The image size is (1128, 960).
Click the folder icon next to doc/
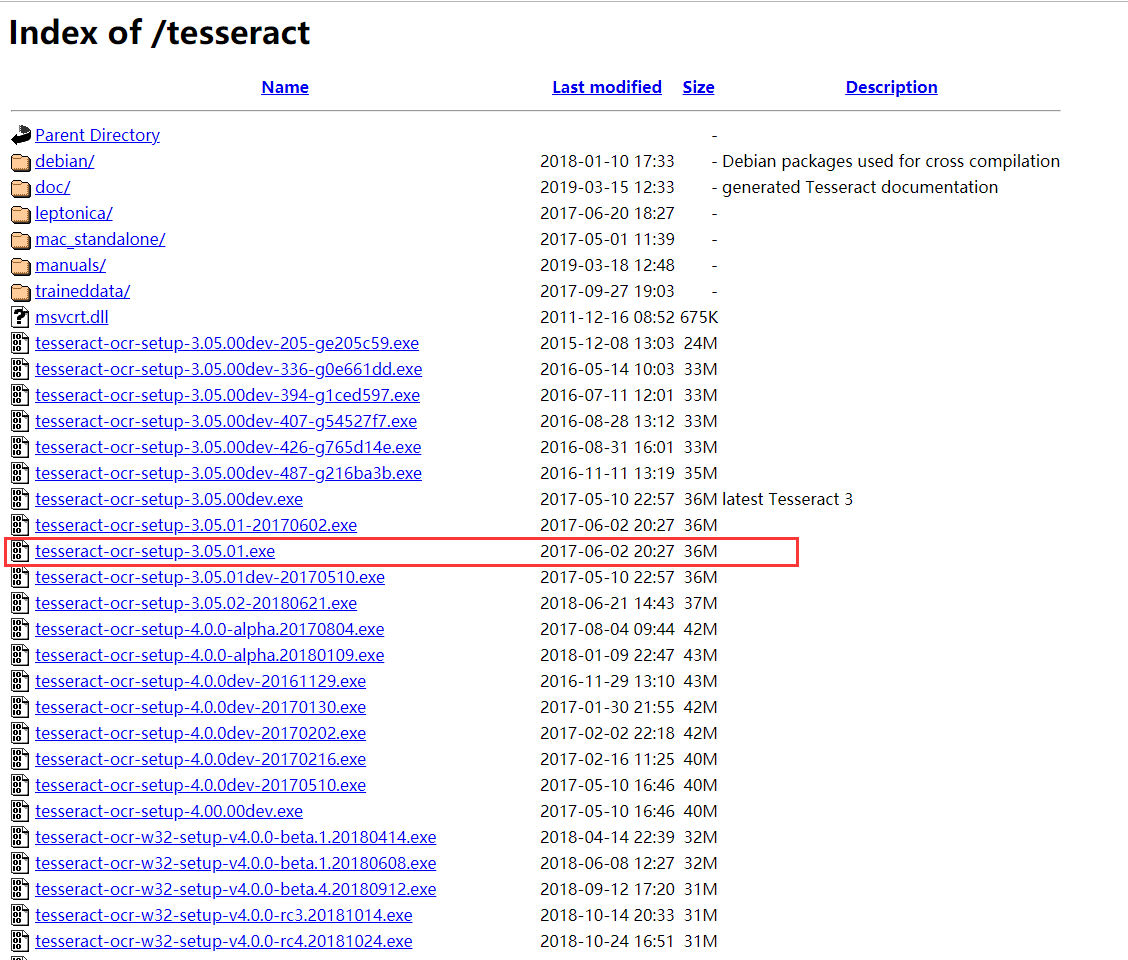tap(21, 188)
